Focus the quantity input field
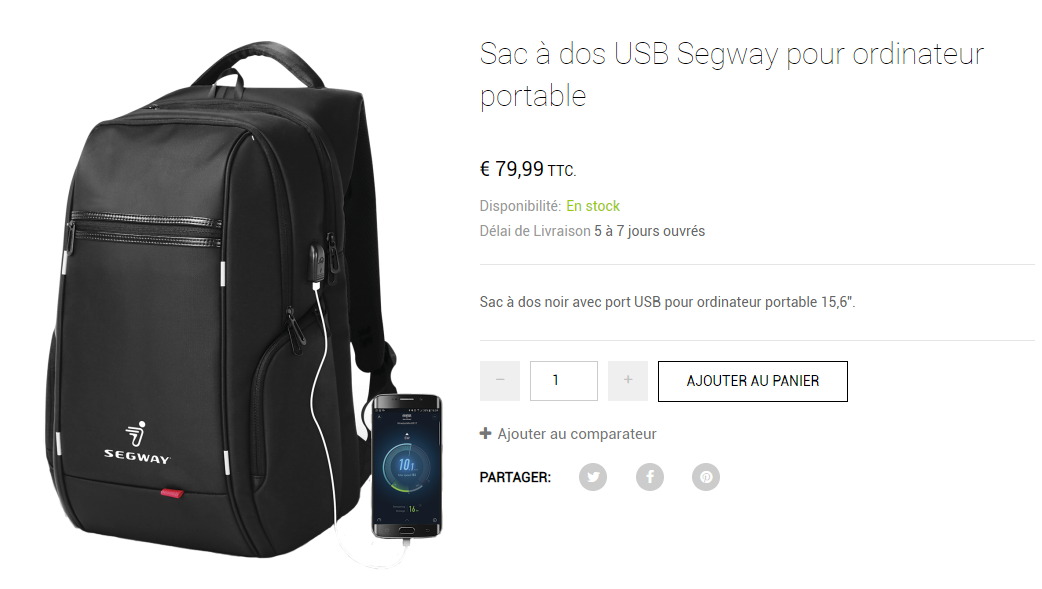1042x589 pixels. tap(564, 381)
